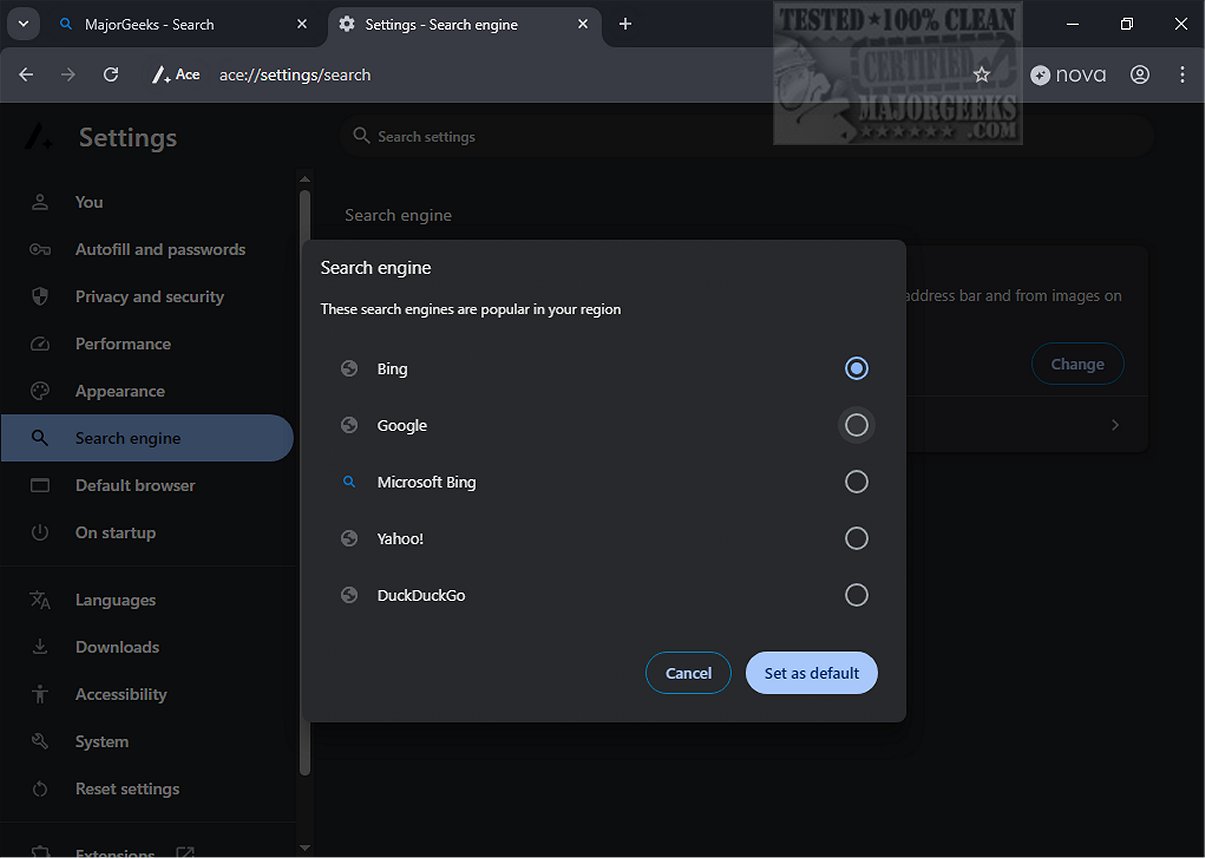Click the wrench System icon

40,741
